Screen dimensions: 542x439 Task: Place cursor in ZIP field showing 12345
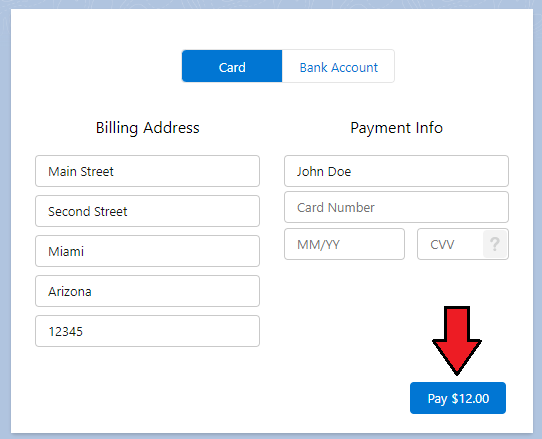tap(147, 331)
